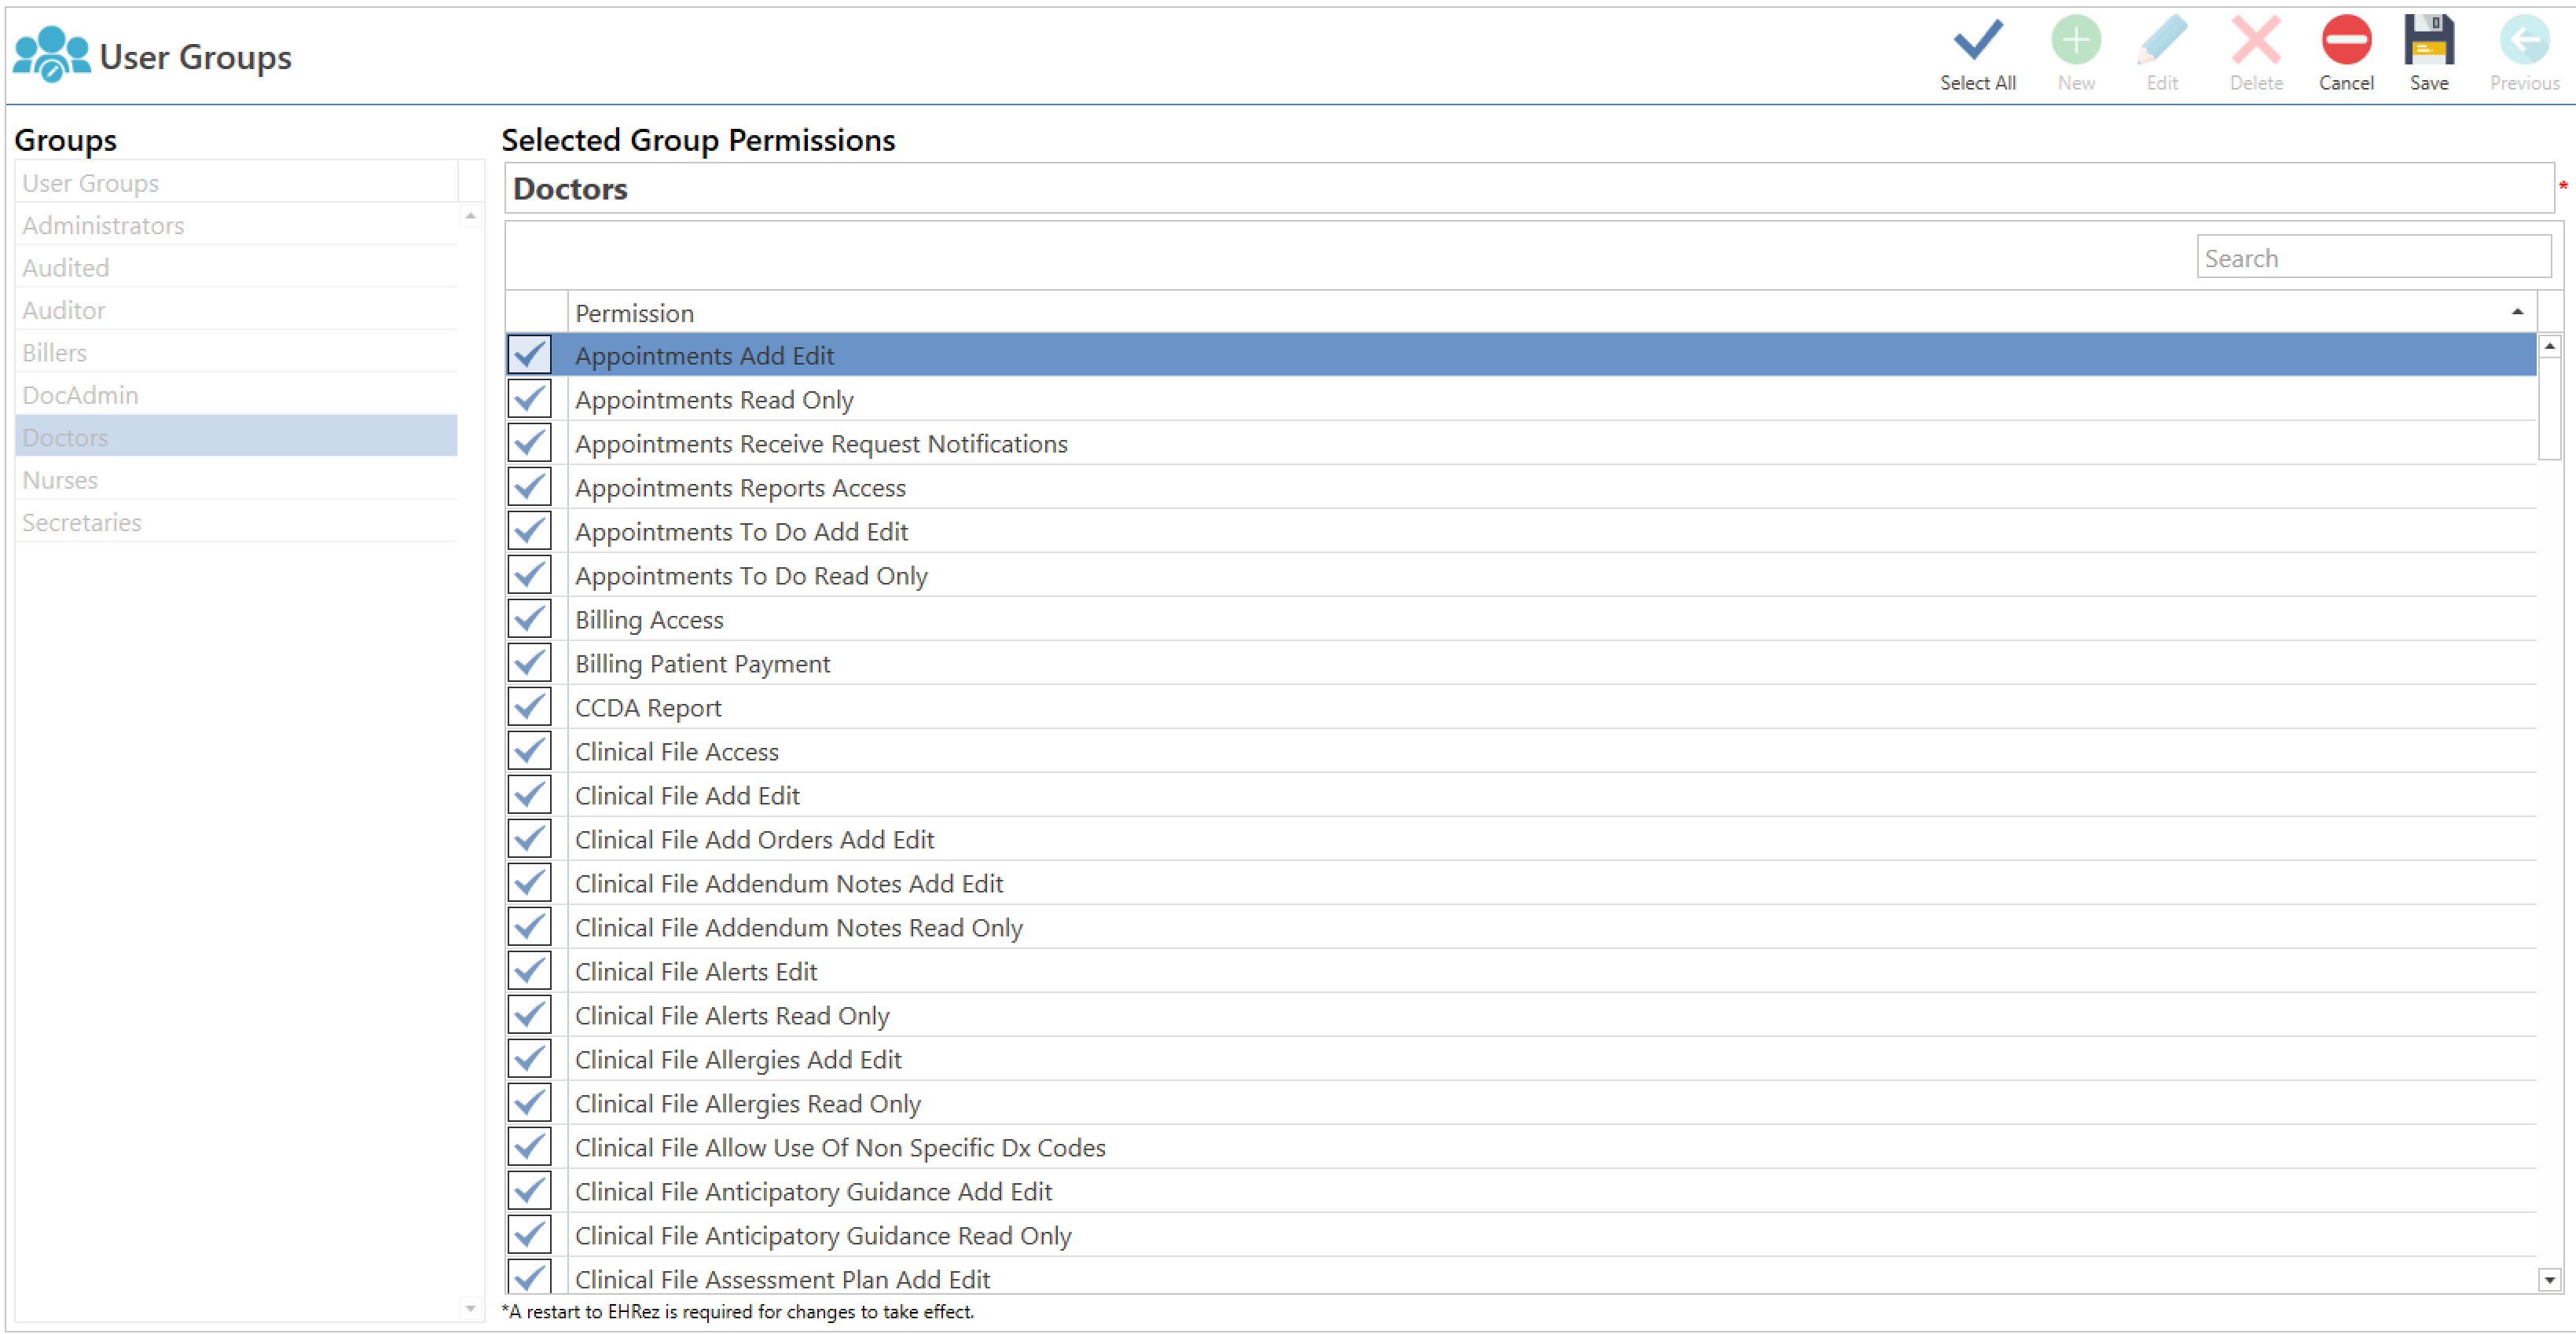The width and height of the screenshot is (2576, 1334).
Task: Click Permission column sort arrow
Action: pos(2516,313)
